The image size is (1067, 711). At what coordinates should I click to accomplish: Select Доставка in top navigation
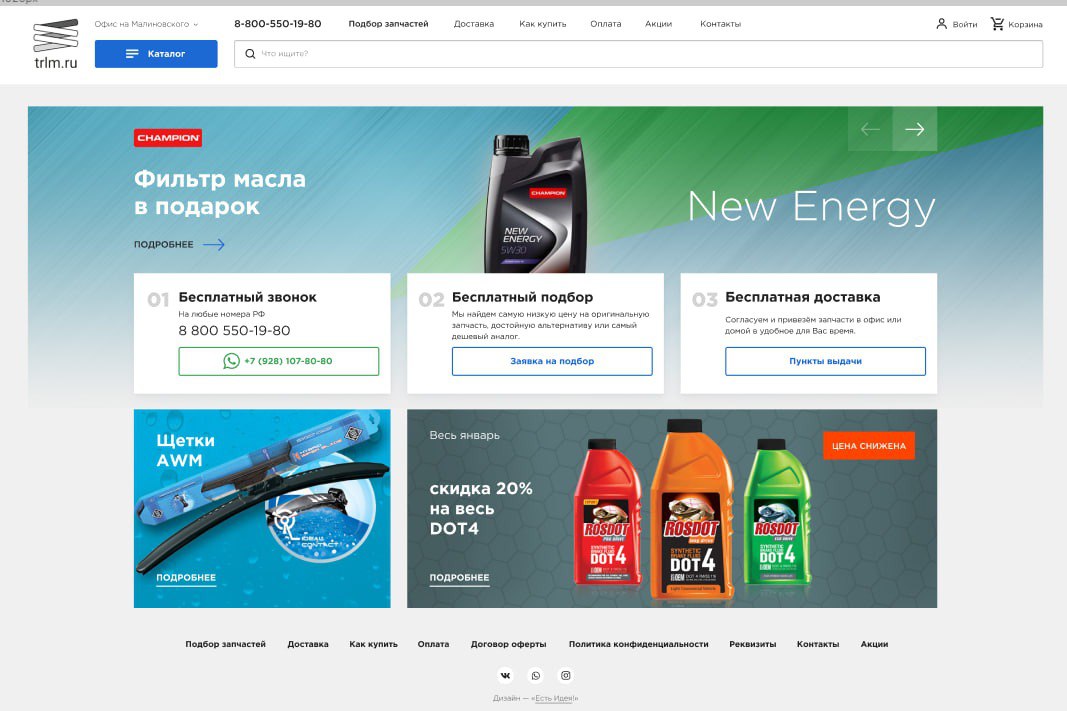click(x=474, y=24)
